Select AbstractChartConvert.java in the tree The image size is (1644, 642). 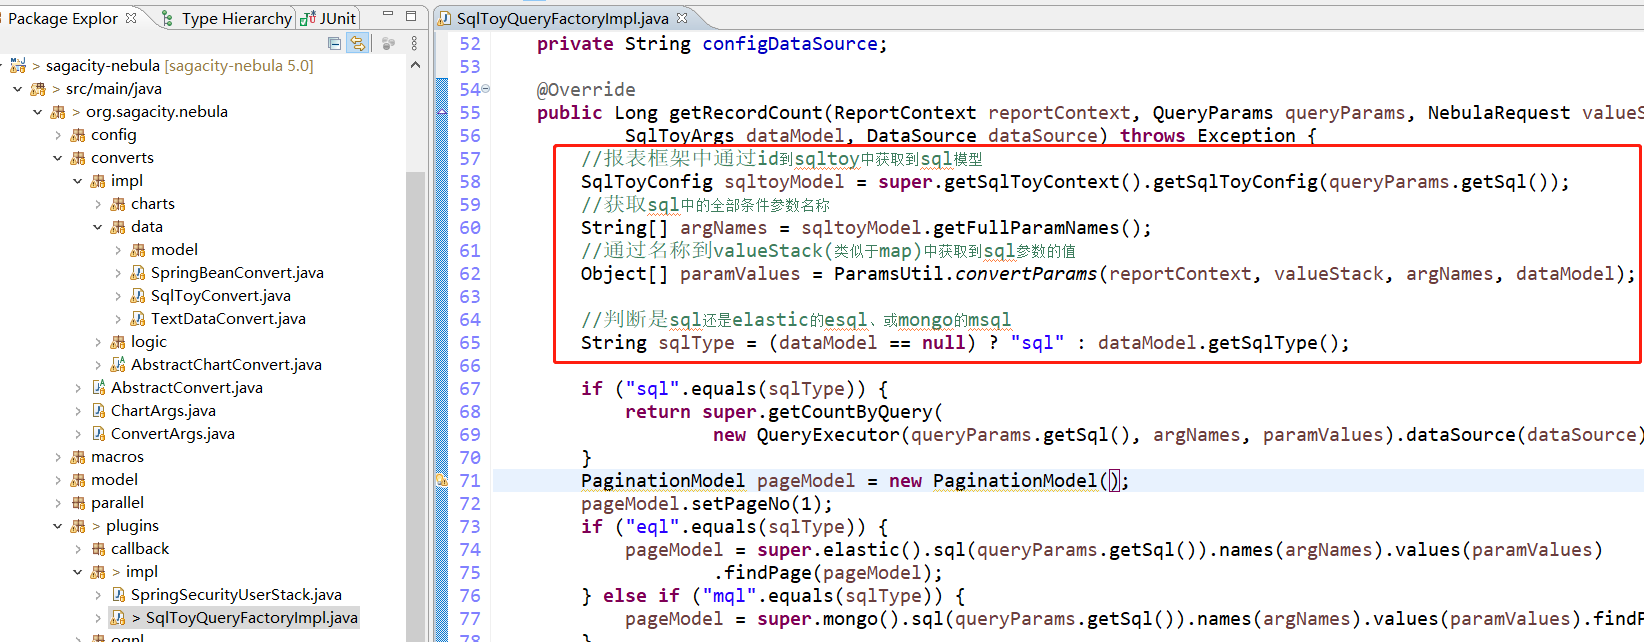[x=226, y=365]
